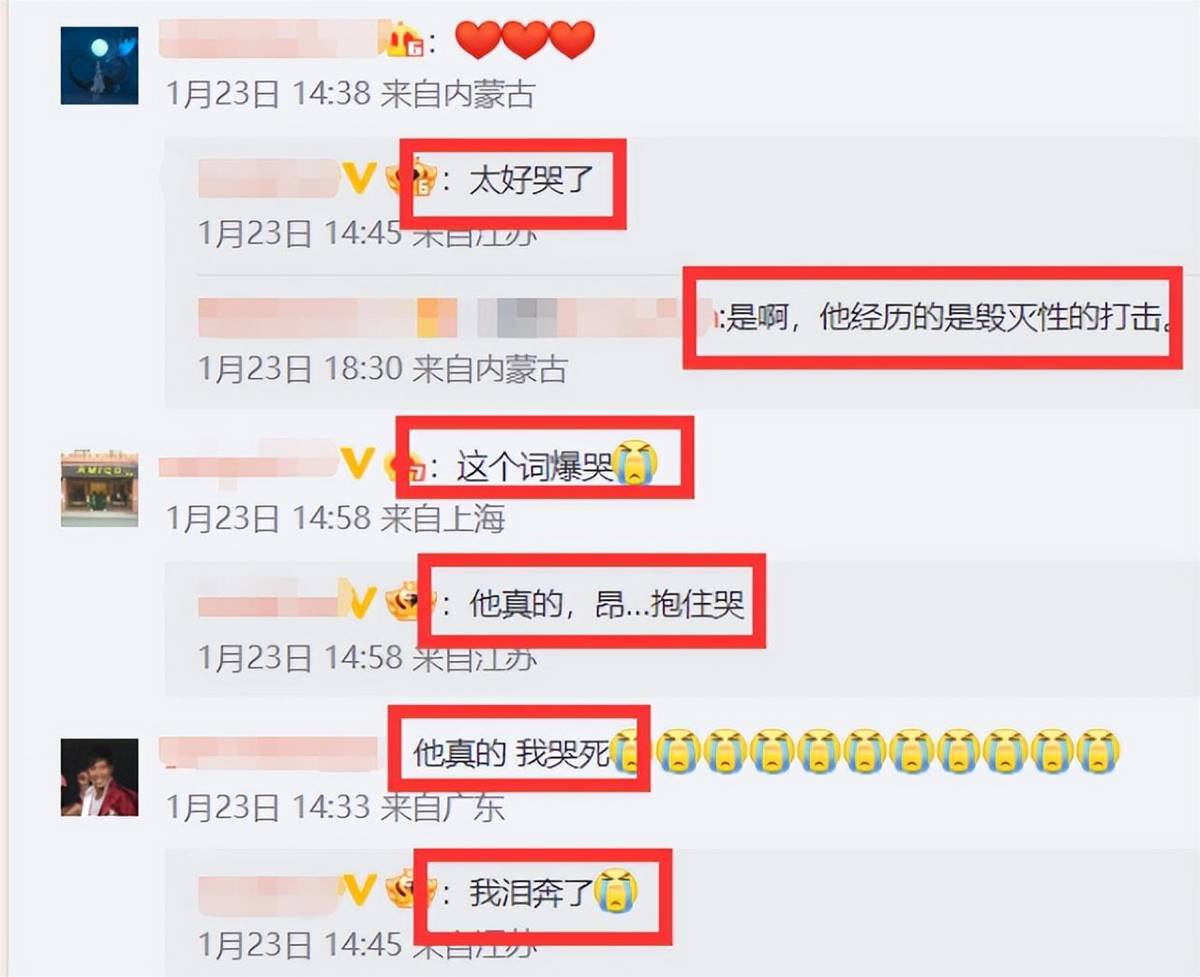The height and width of the screenshot is (977, 1200).
Task: Click the timestamp 1月23日 14:38 来自内蒙古
Action: (x=351, y=94)
